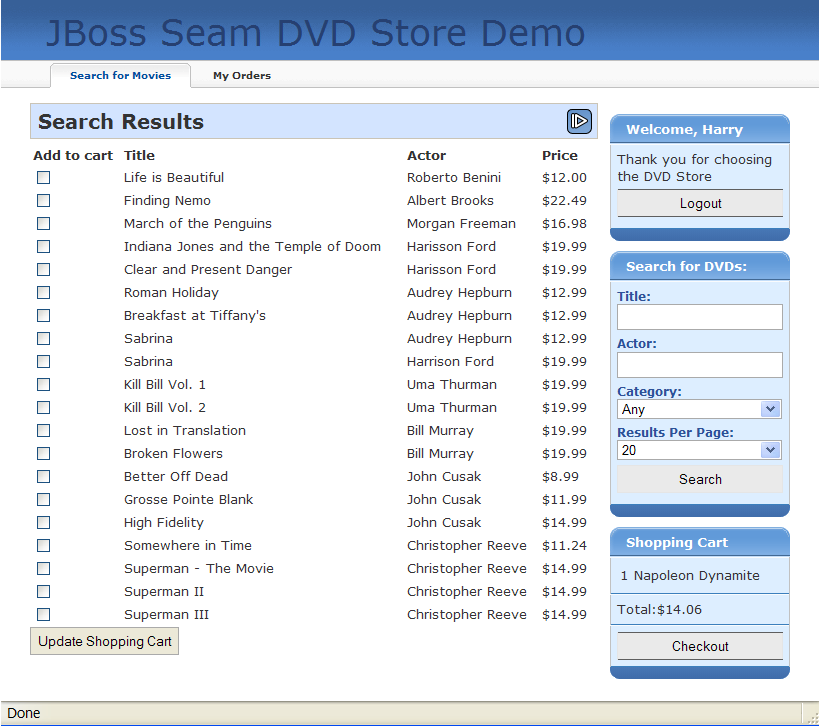819x726 pixels.
Task: Check the Grosse Pointe Blank checkbox
Action: point(44,500)
